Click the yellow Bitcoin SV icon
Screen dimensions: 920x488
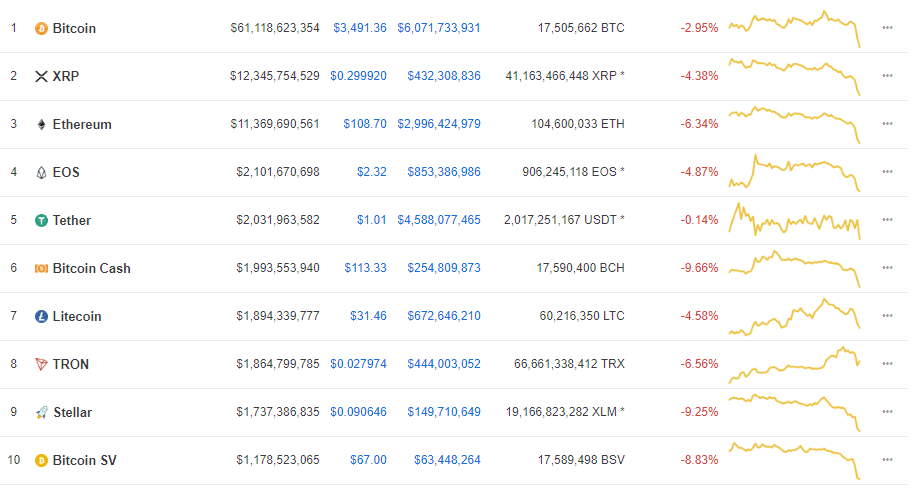tap(41, 460)
